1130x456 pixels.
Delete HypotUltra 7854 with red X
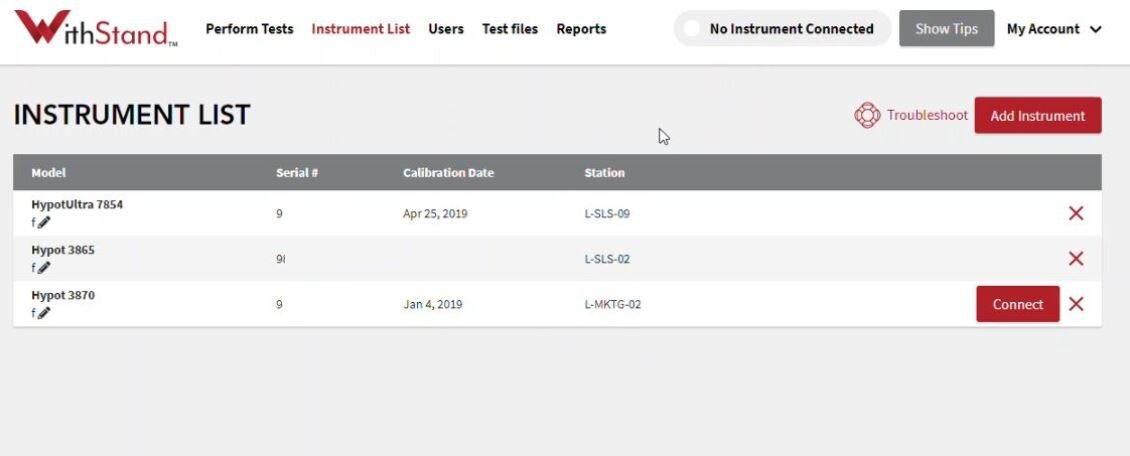pos(1076,213)
